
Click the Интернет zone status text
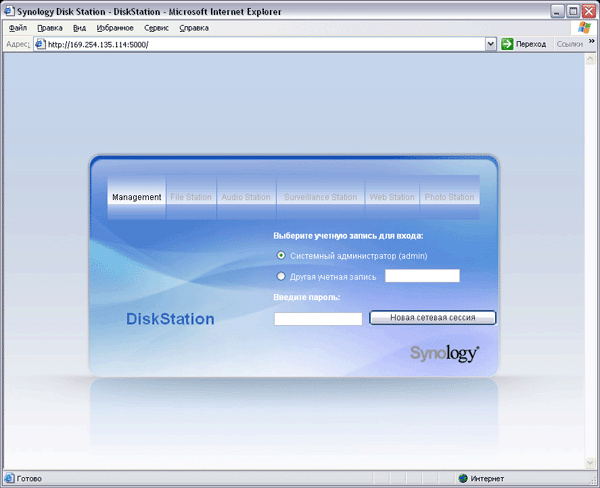point(487,478)
